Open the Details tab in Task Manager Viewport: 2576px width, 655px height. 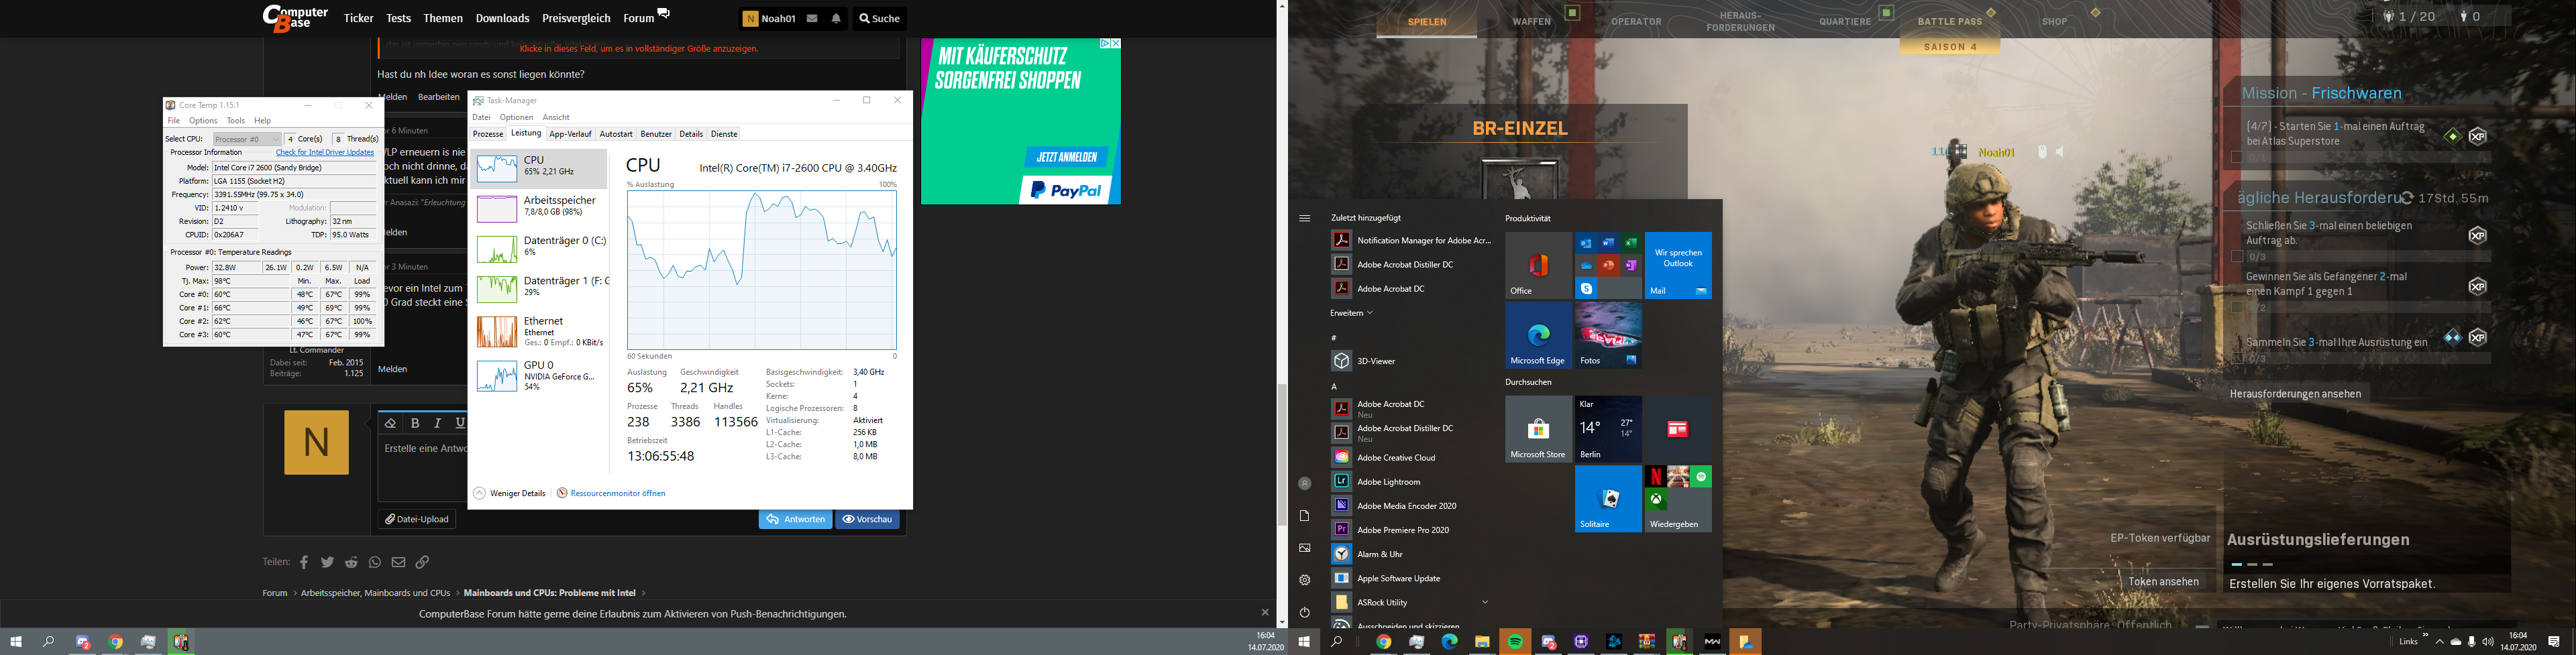[691, 134]
